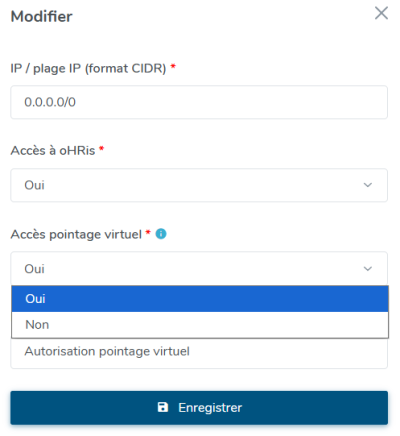Click the chevron arrow of Accès pointage virtuel
400x436 pixels.
(368, 269)
